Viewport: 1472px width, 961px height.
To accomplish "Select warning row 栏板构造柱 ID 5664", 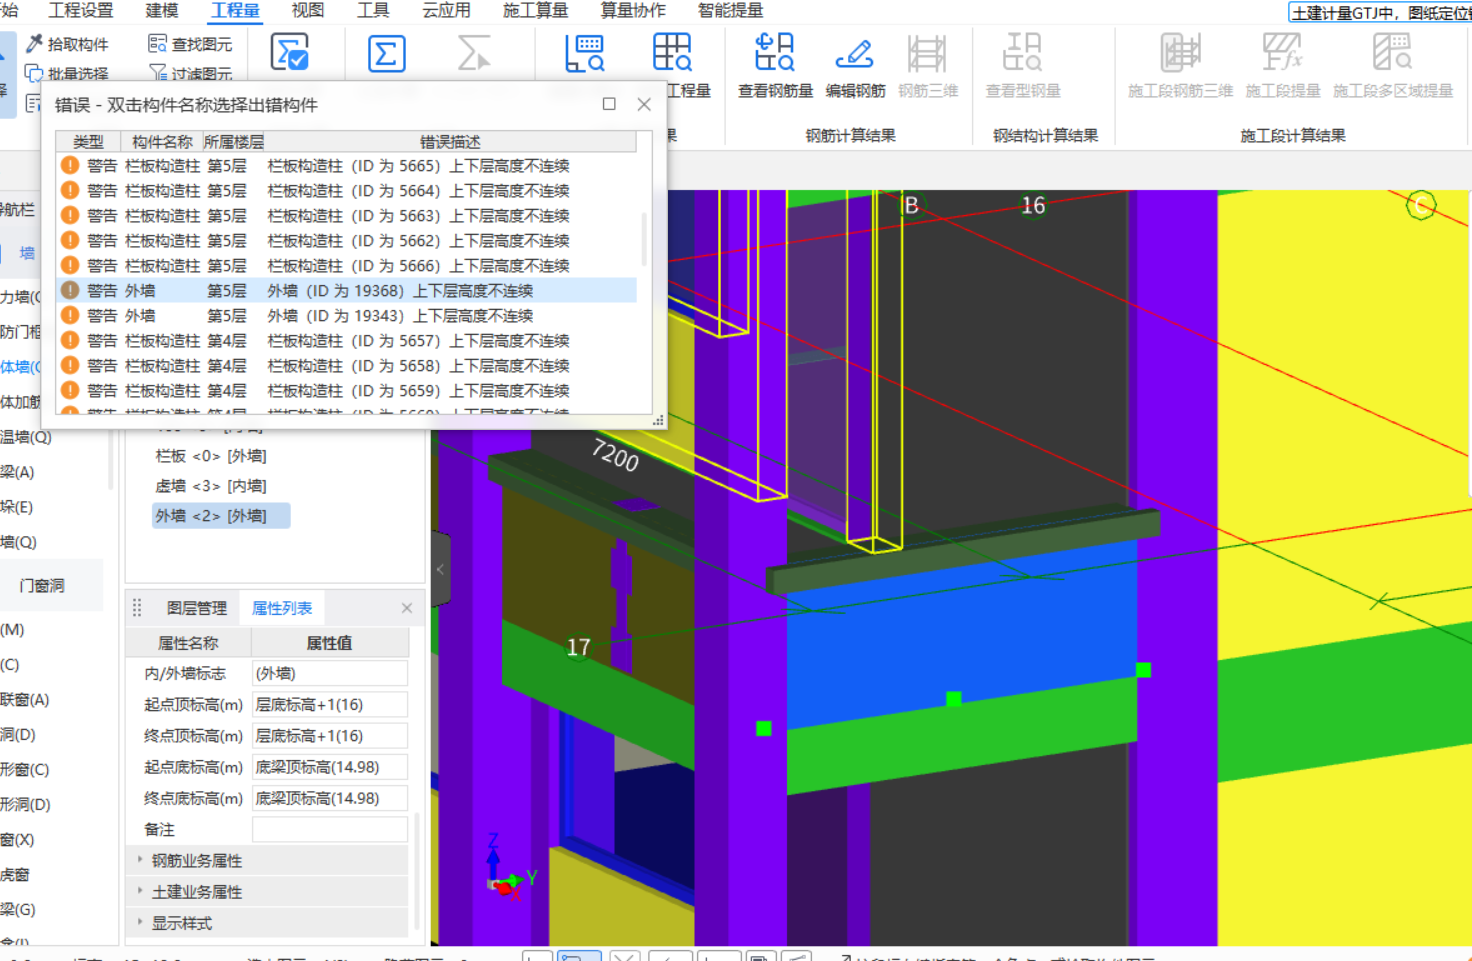I will [x=346, y=190].
